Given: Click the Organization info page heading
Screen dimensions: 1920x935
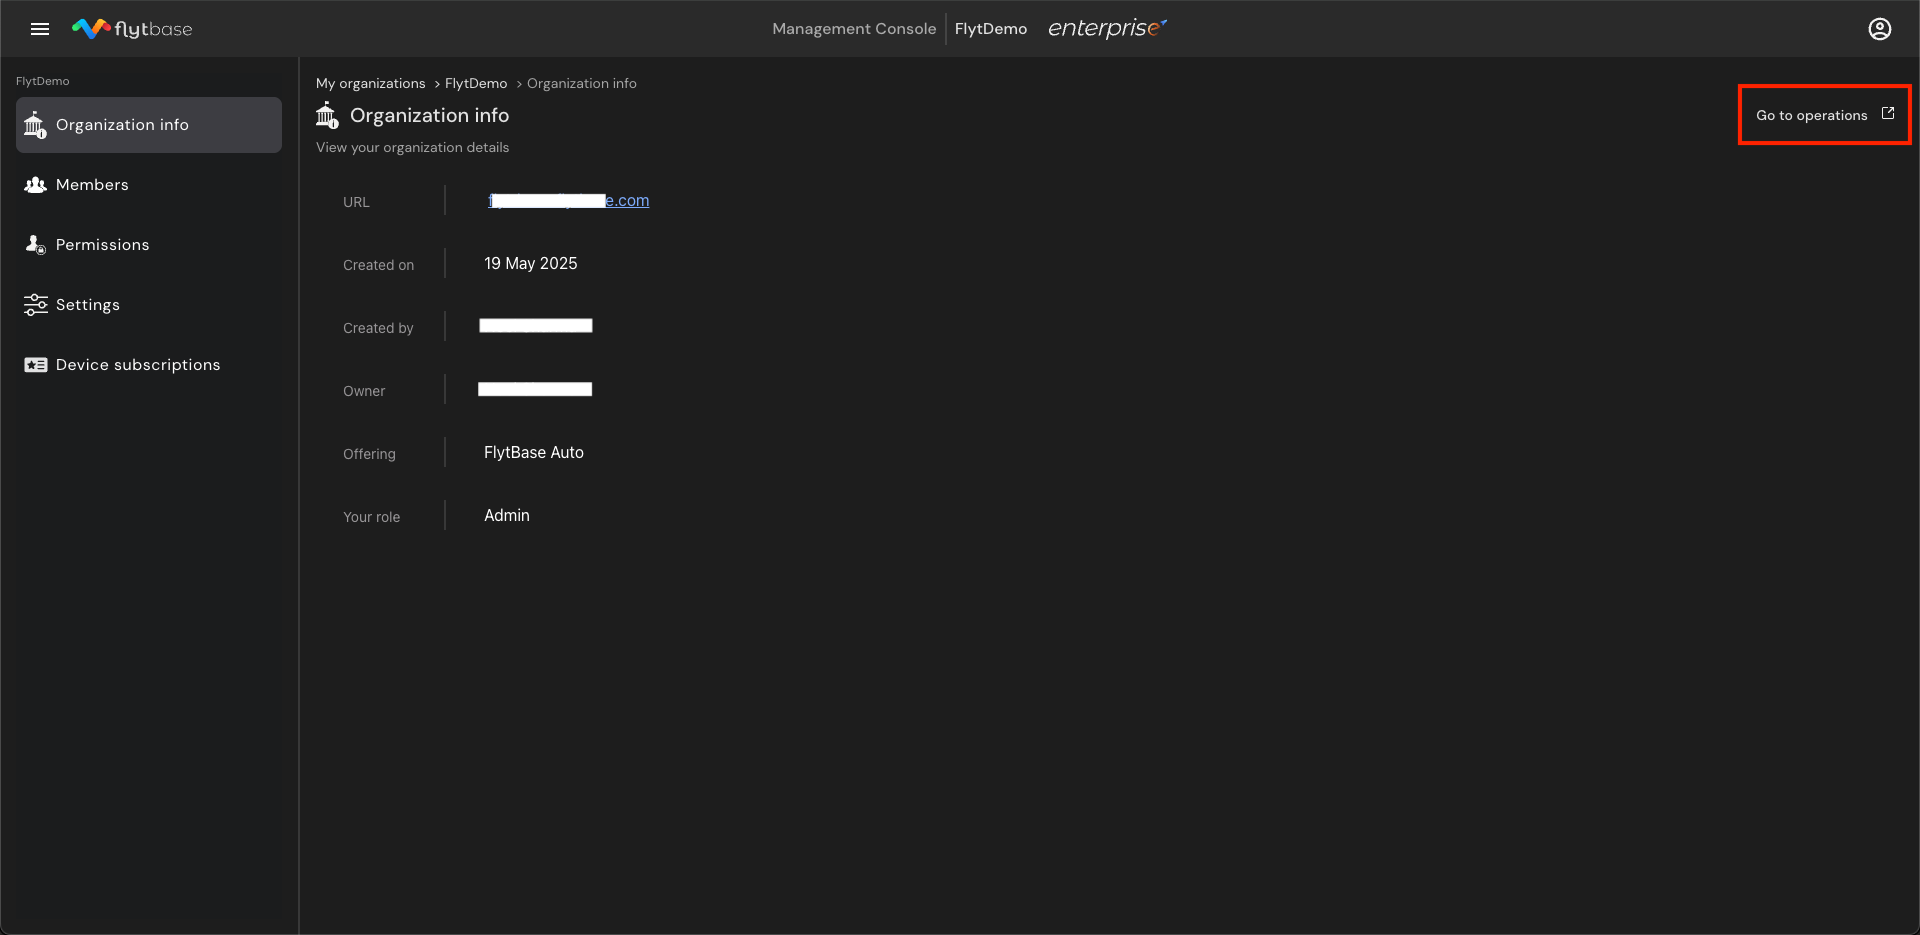Looking at the screenshot, I should [x=429, y=115].
